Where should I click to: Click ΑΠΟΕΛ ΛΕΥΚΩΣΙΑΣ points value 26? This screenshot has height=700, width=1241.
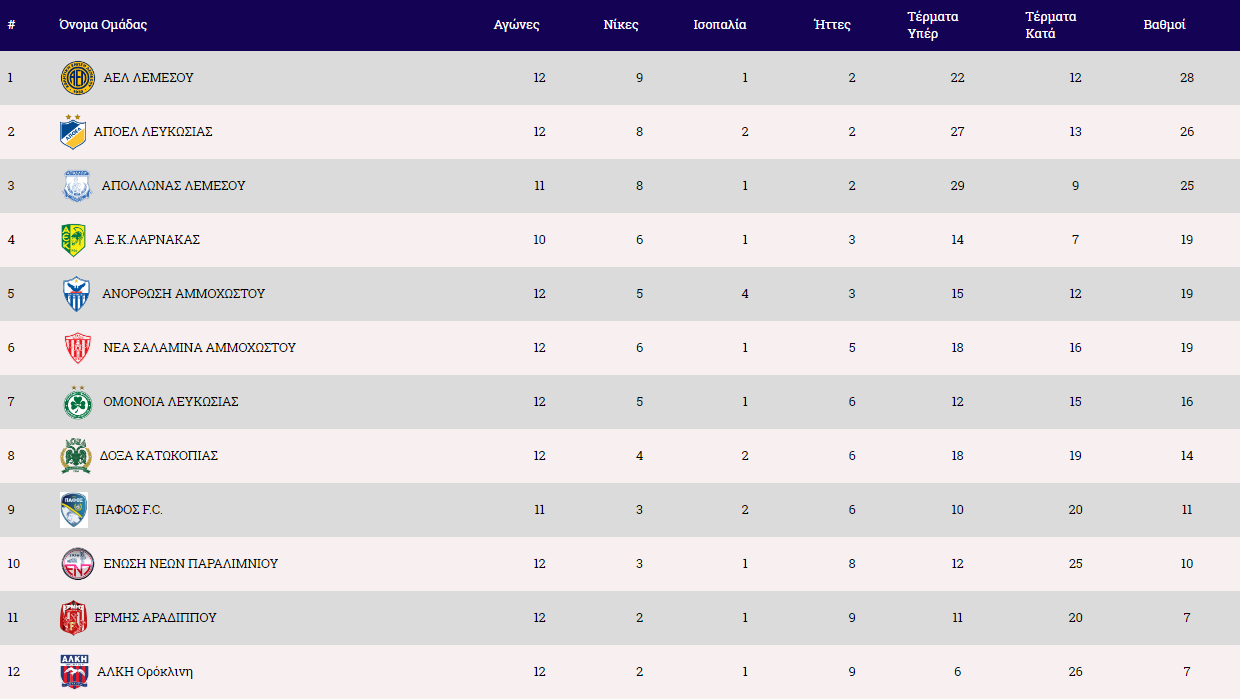click(1187, 132)
